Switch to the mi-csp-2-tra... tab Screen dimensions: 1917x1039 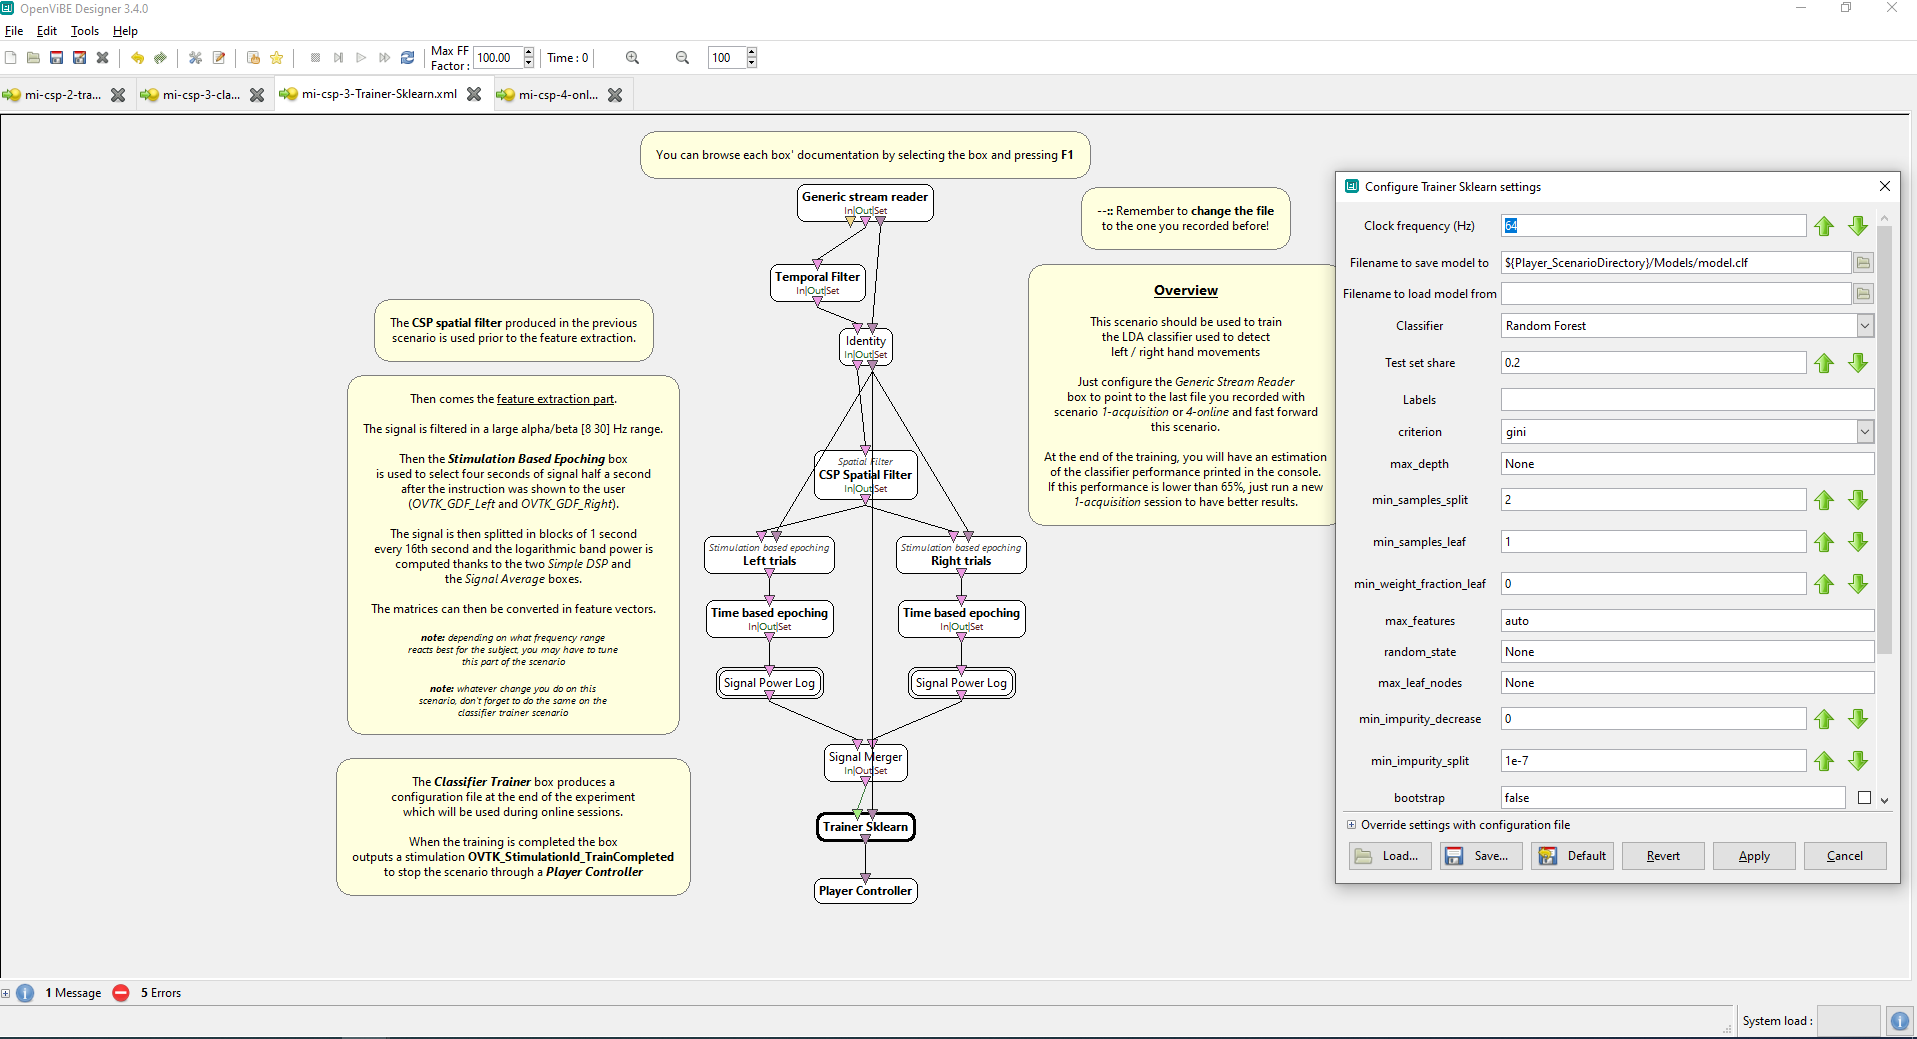(62, 95)
